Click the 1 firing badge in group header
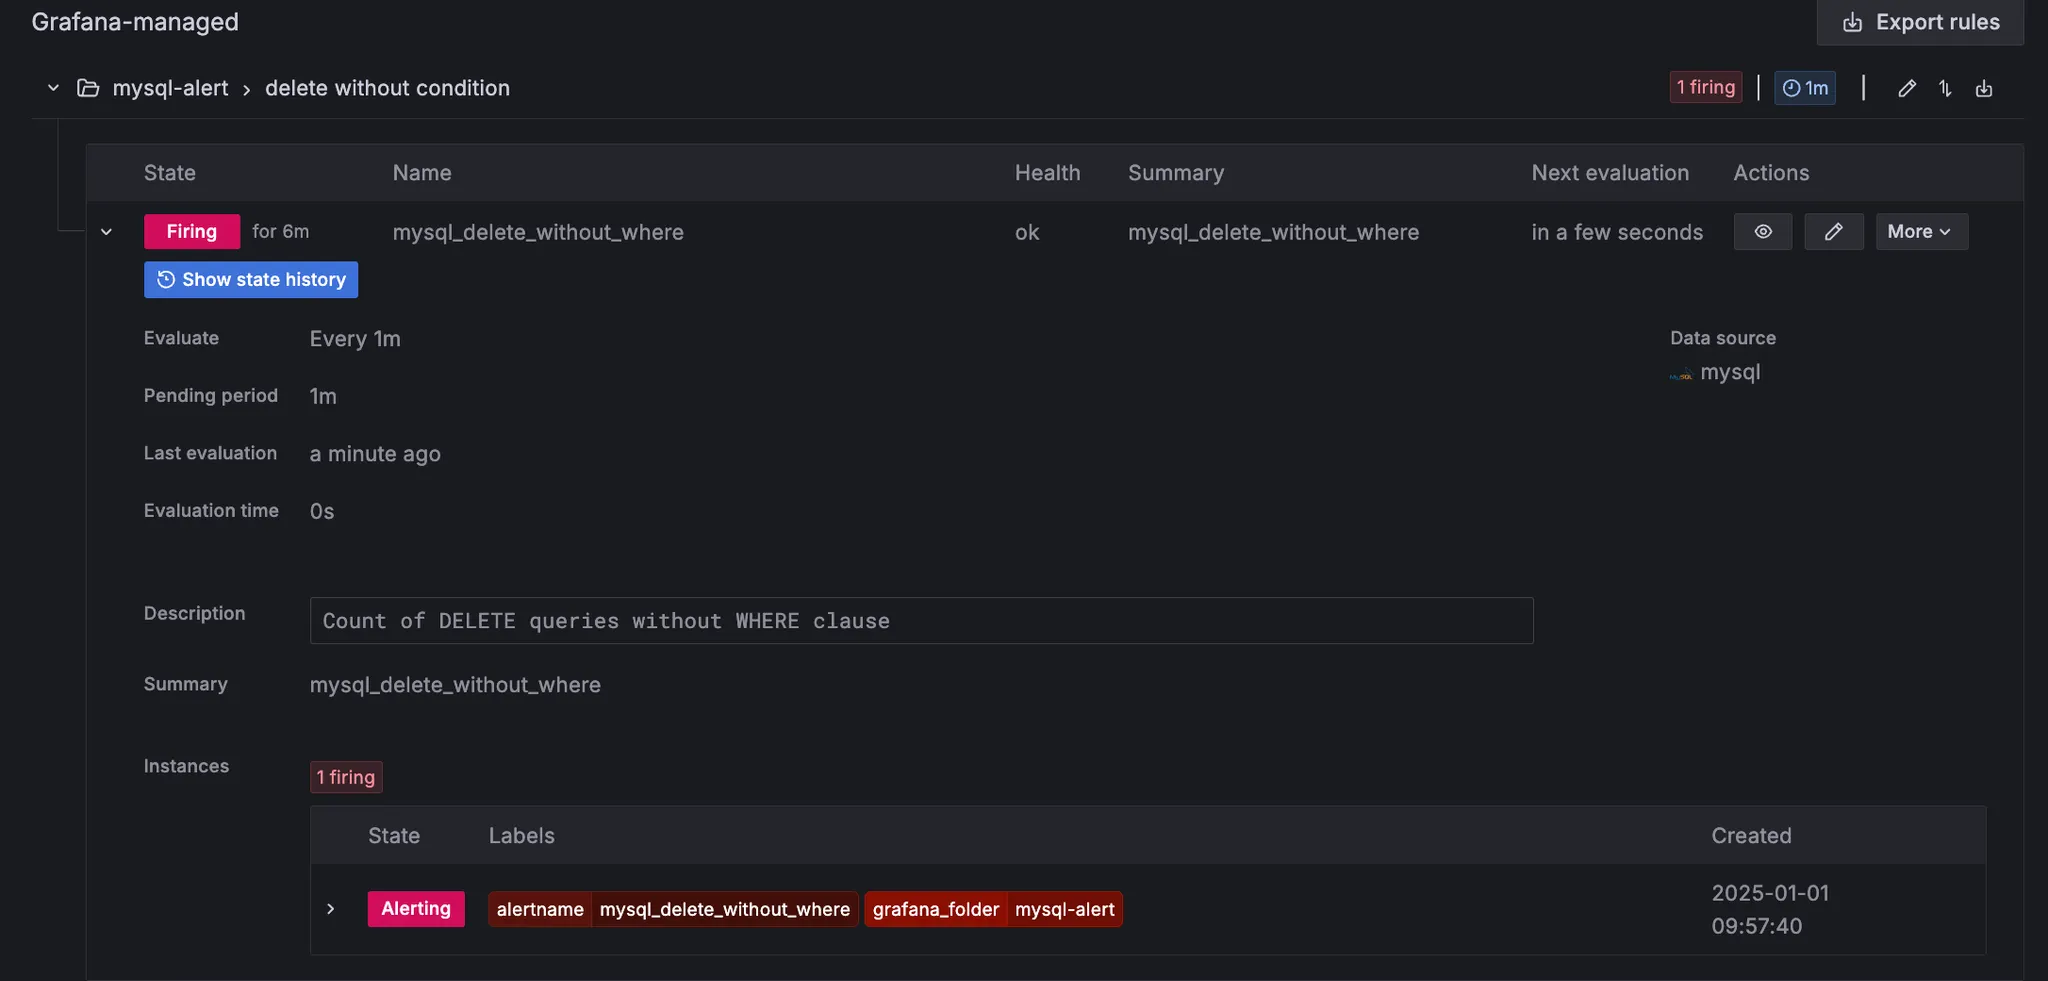The height and width of the screenshot is (981, 2048). [x=1706, y=87]
